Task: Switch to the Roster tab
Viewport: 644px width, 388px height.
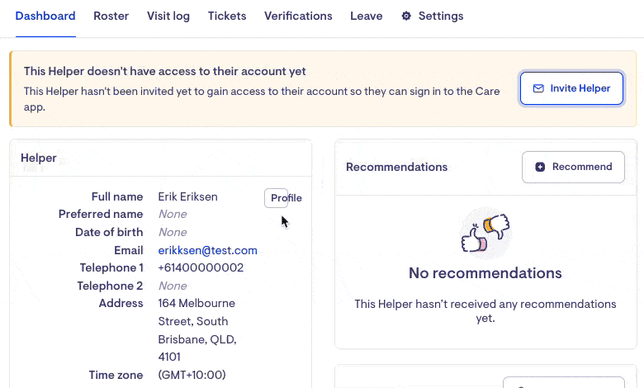Action: tap(111, 16)
